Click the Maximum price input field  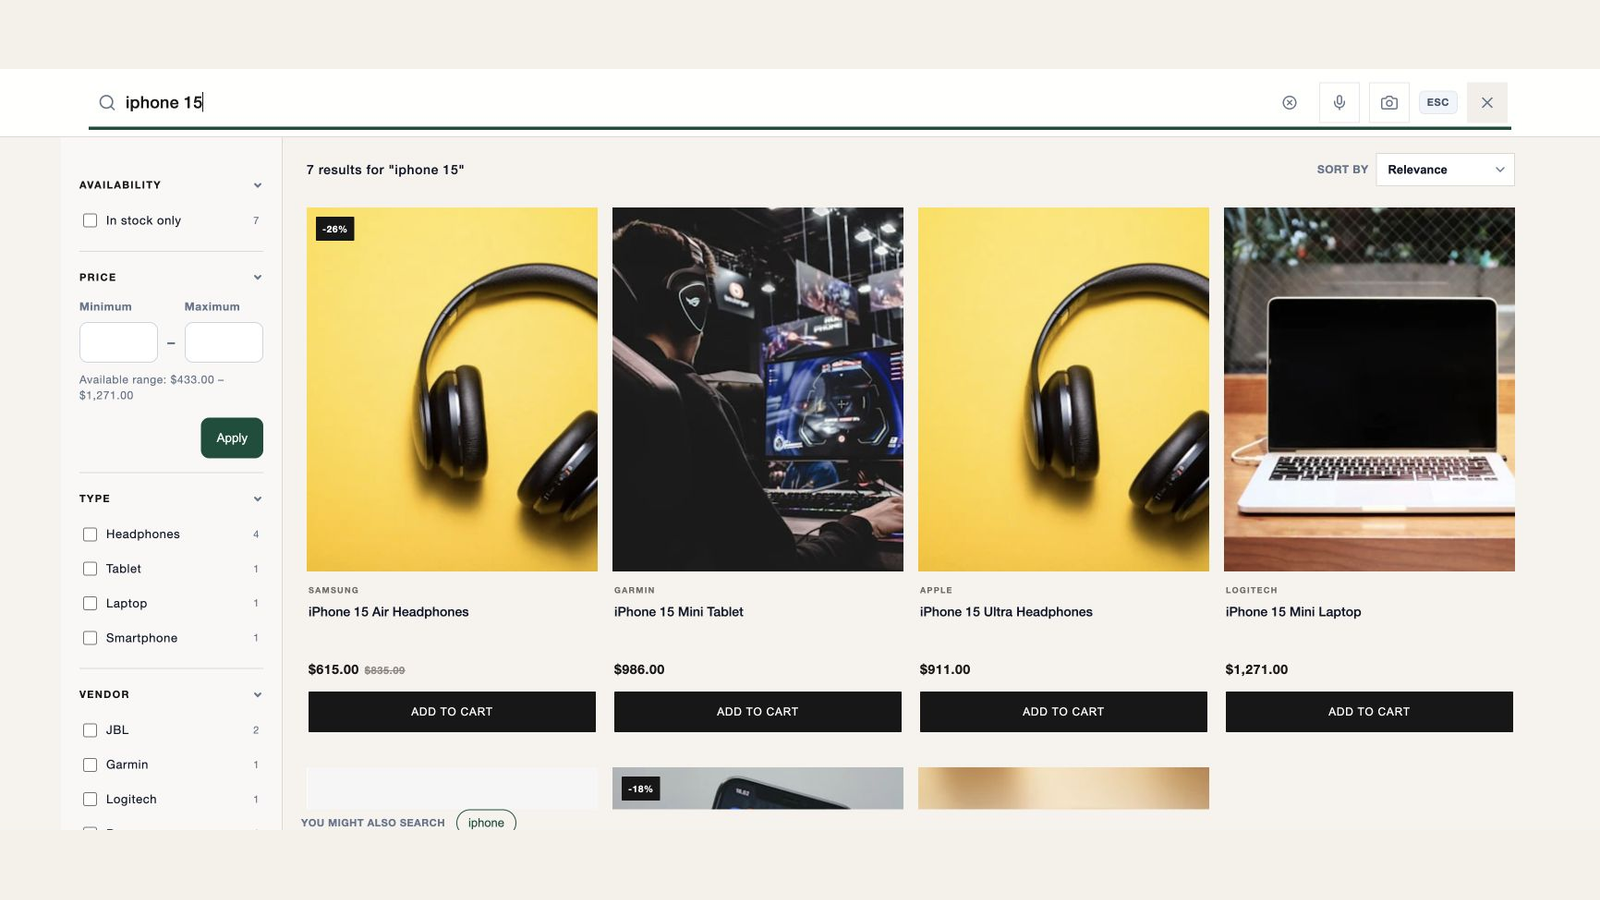(224, 342)
